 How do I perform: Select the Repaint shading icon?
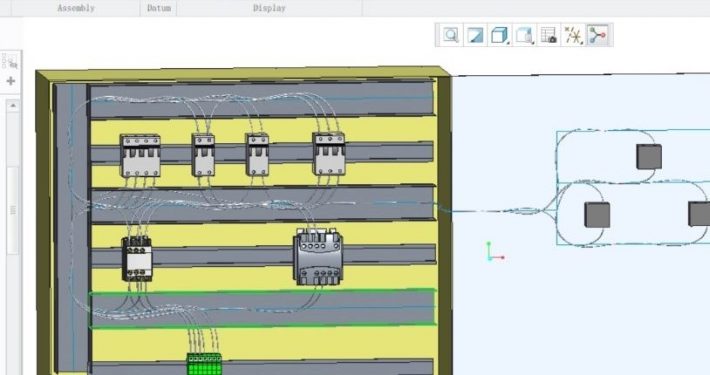coord(475,35)
